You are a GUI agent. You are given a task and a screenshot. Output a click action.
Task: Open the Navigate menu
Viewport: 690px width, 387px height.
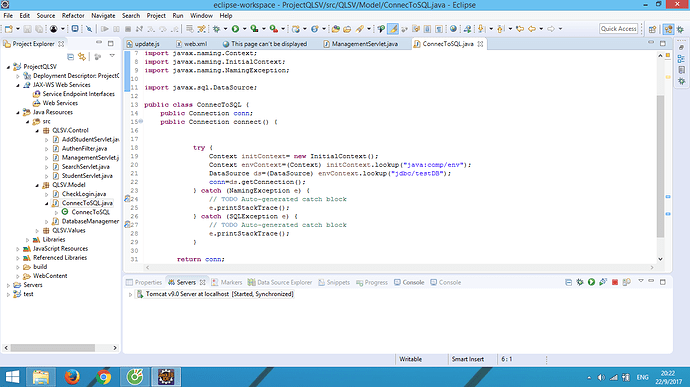tap(103, 15)
